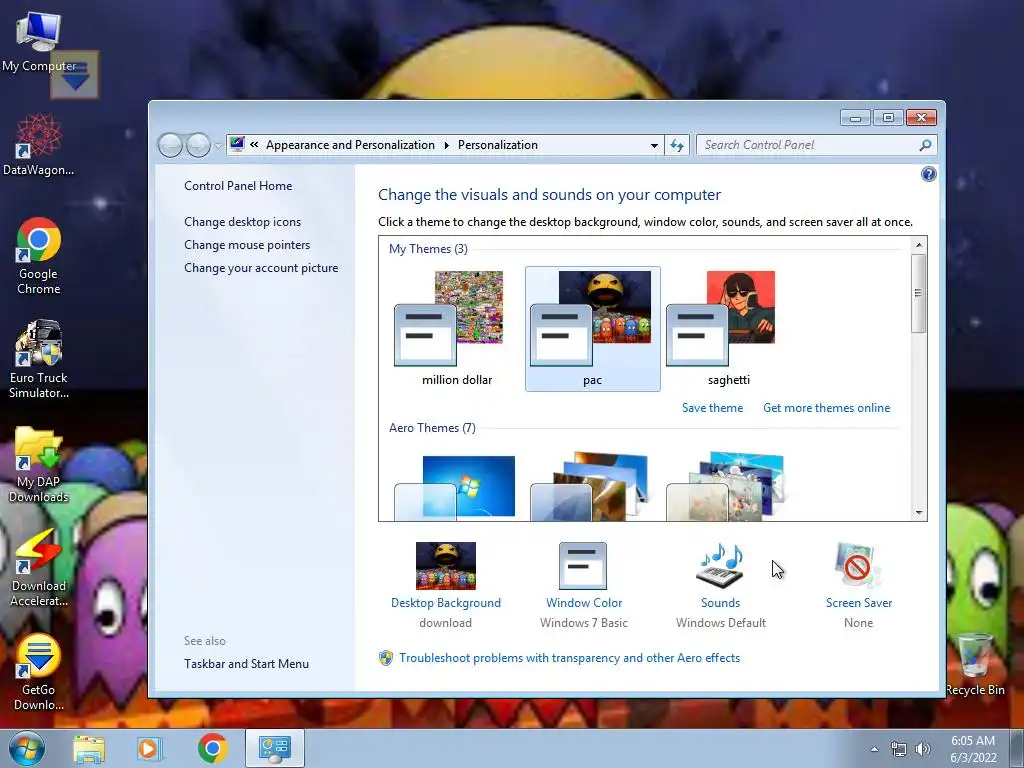The image size is (1024, 768).
Task: Select the Windows 7 Aero theme thumbnail
Action: click(x=455, y=486)
